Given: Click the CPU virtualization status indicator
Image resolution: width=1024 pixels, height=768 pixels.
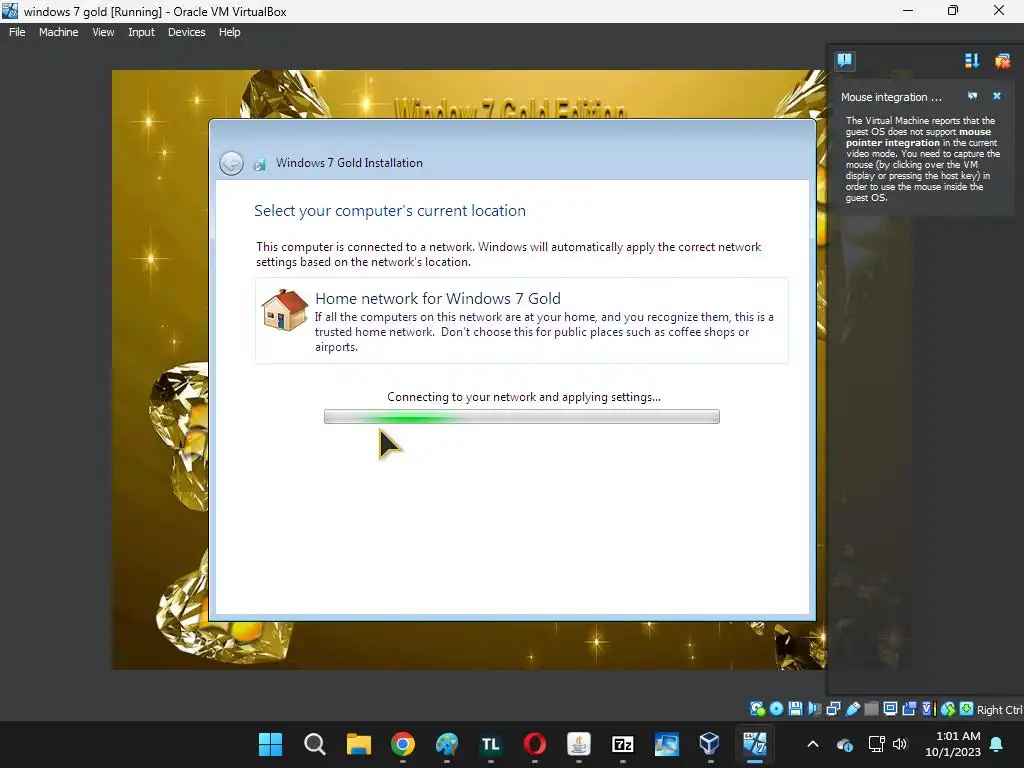Looking at the screenshot, I should [929, 709].
